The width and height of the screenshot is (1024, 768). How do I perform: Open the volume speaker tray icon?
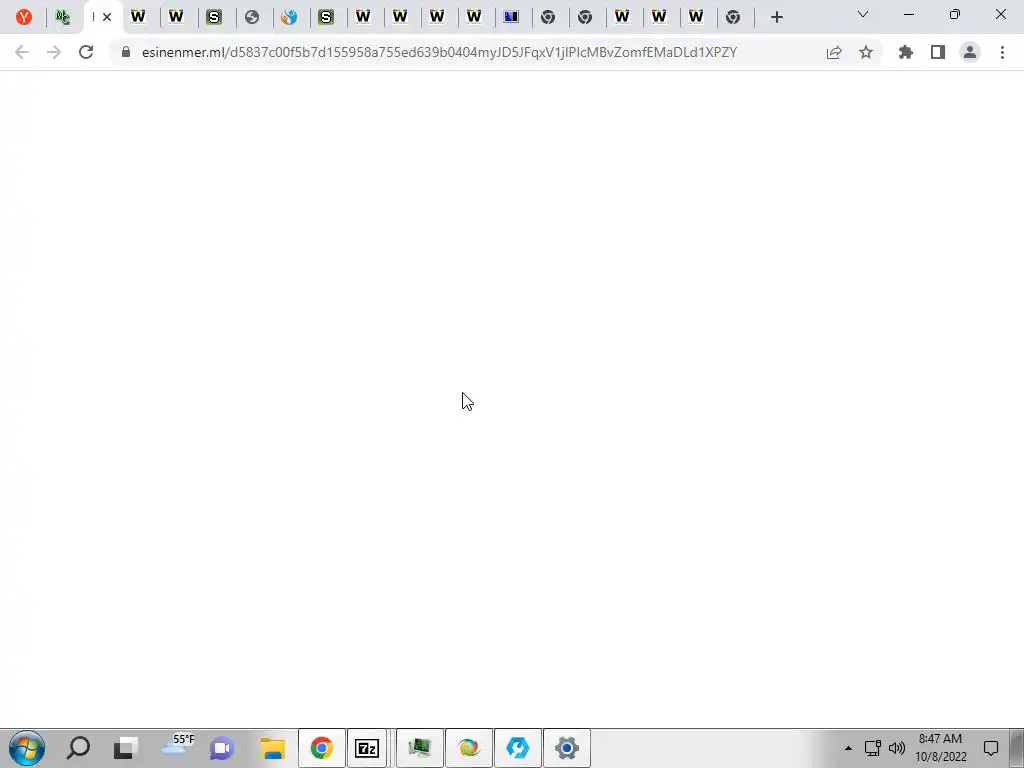point(897,748)
